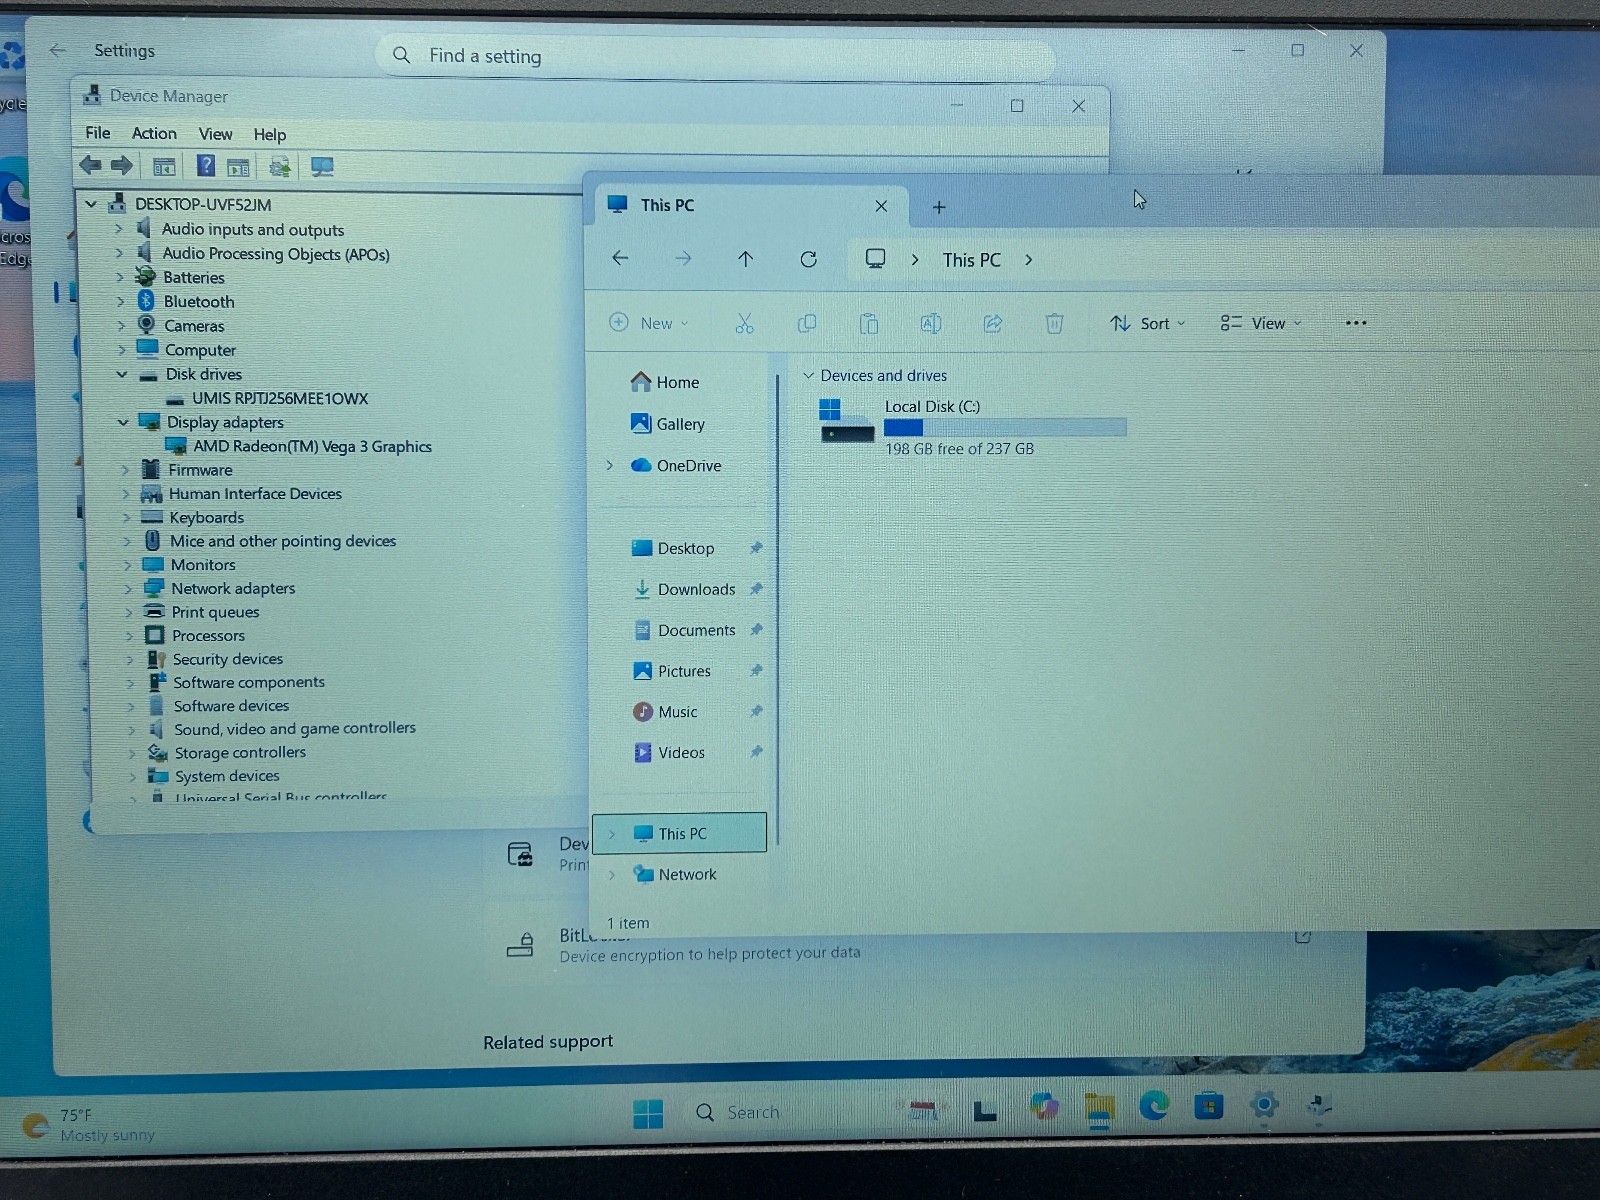Open Local Disk (C:) drive

[972, 427]
